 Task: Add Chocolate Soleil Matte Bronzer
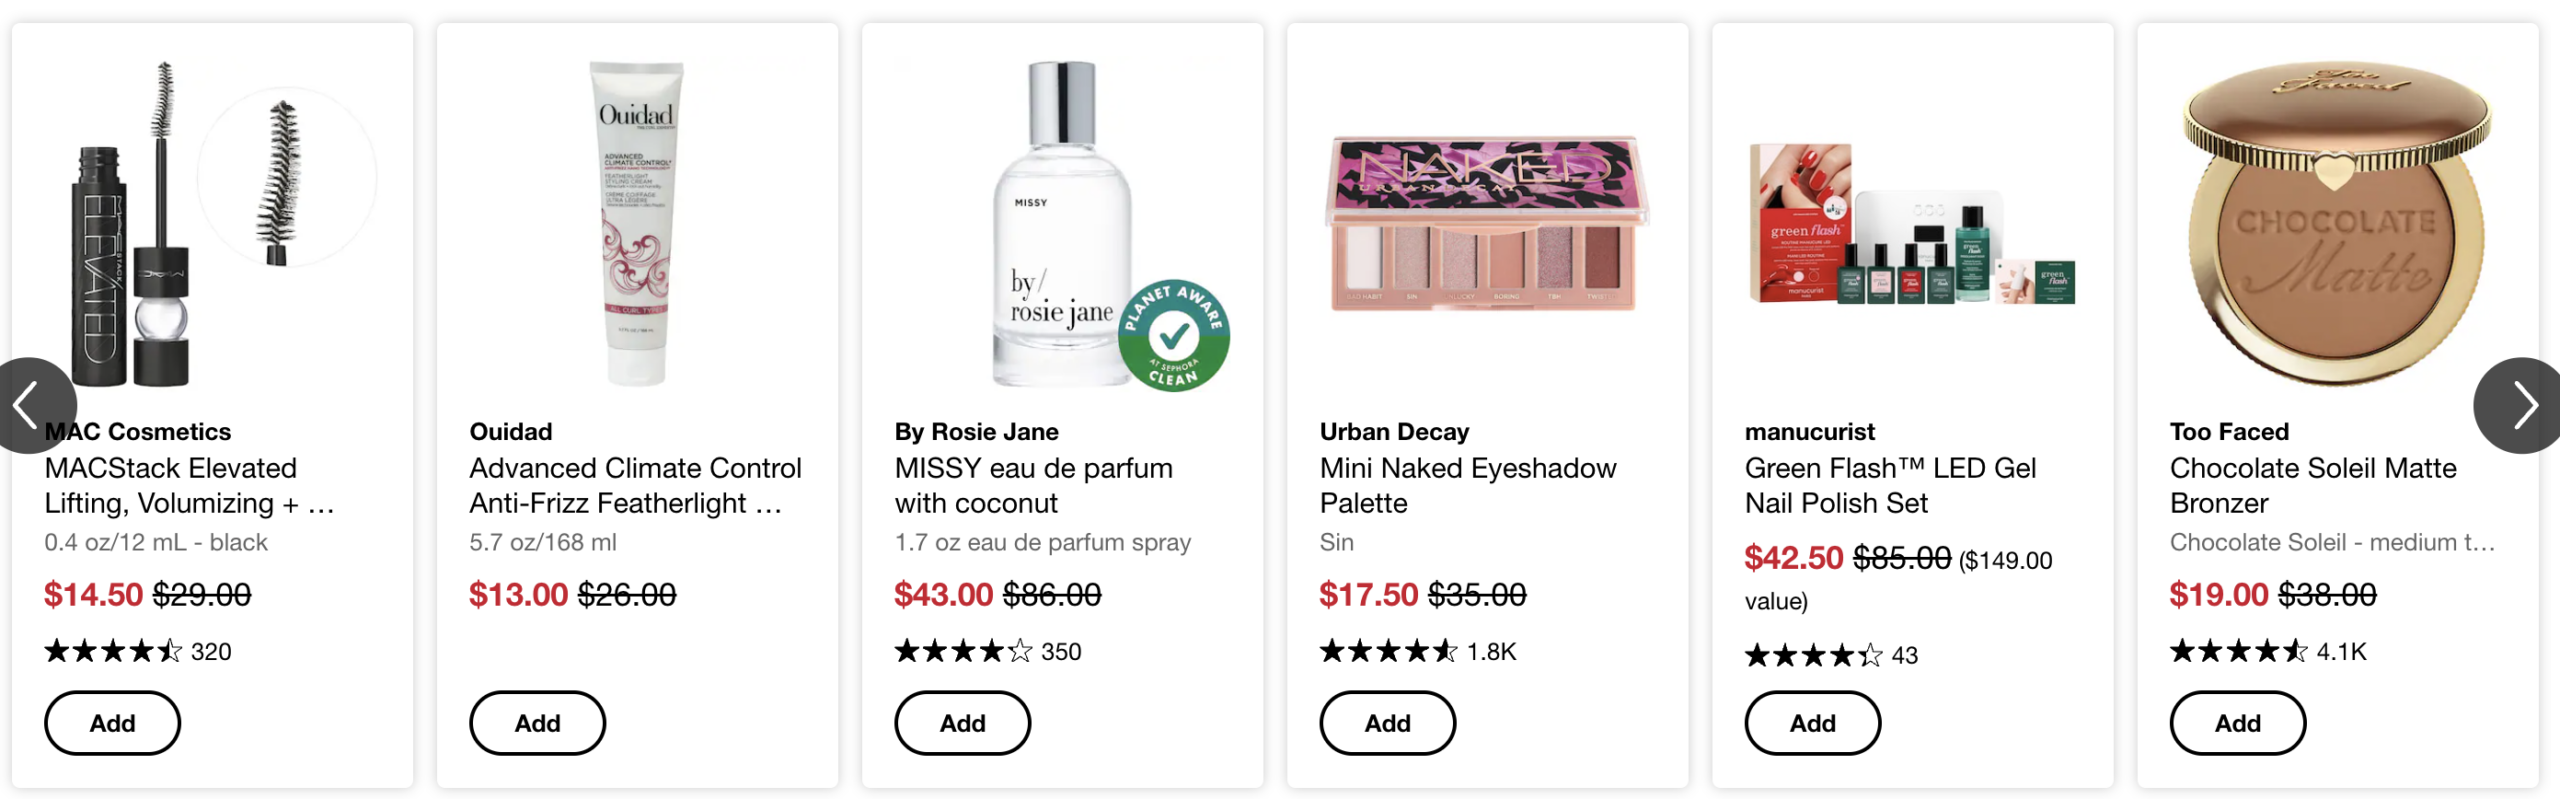pos(2237,722)
